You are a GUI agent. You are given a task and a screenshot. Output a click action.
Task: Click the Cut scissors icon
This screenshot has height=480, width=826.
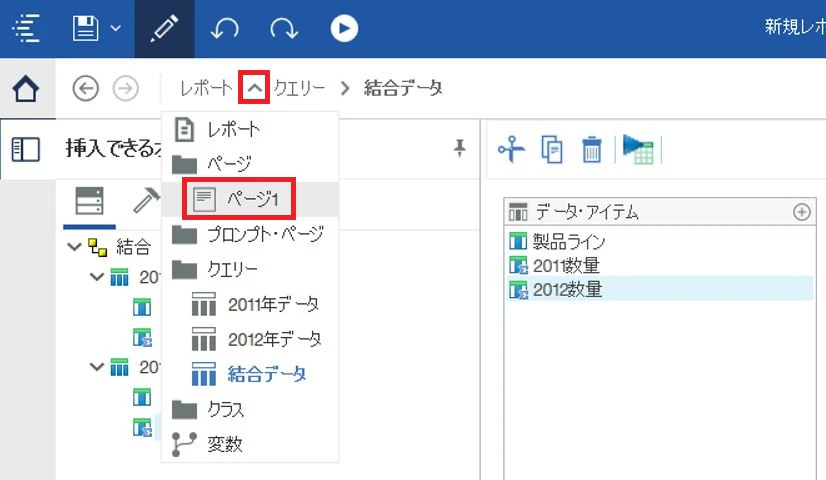(x=511, y=150)
